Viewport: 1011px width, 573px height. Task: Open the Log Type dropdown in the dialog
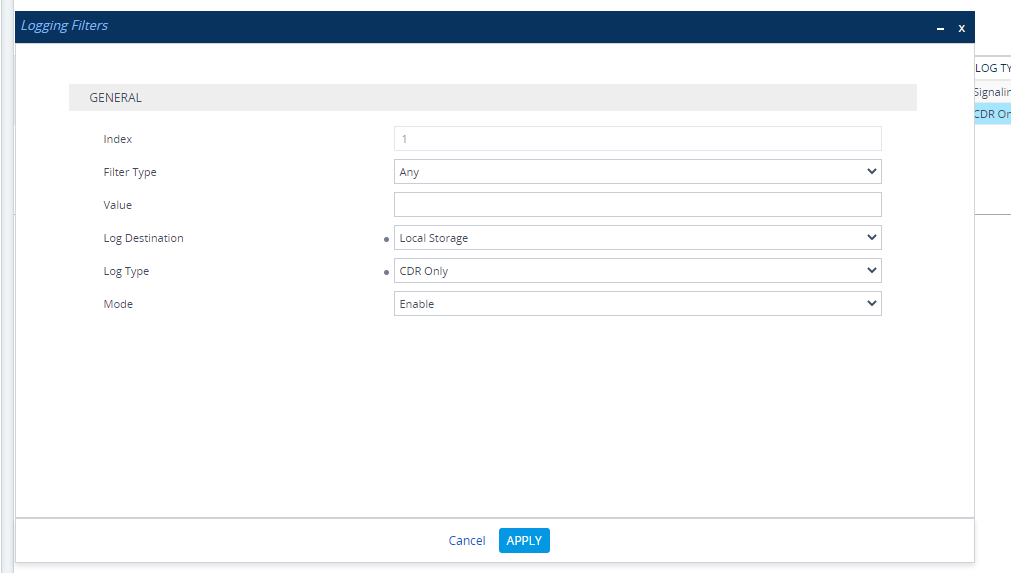pyautogui.click(x=637, y=271)
